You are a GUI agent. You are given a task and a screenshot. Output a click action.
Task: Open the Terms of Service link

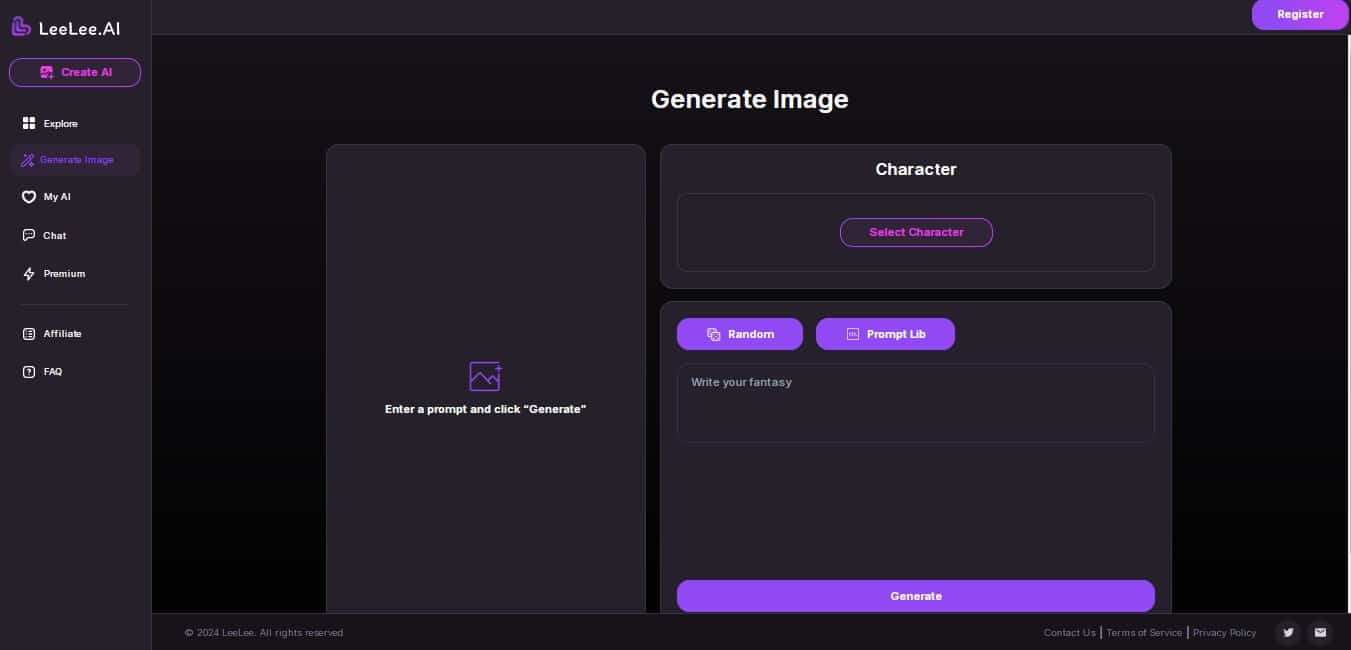(1144, 633)
